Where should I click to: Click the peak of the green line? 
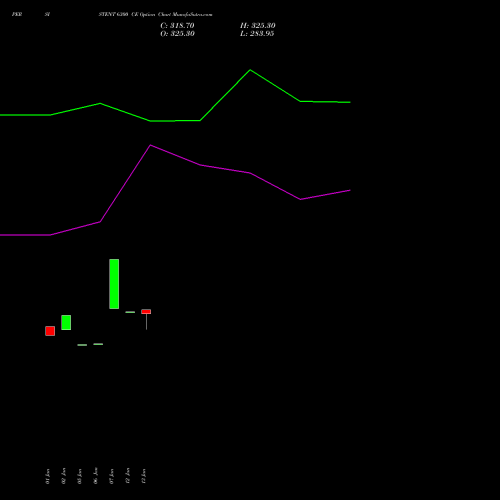click(x=250, y=70)
